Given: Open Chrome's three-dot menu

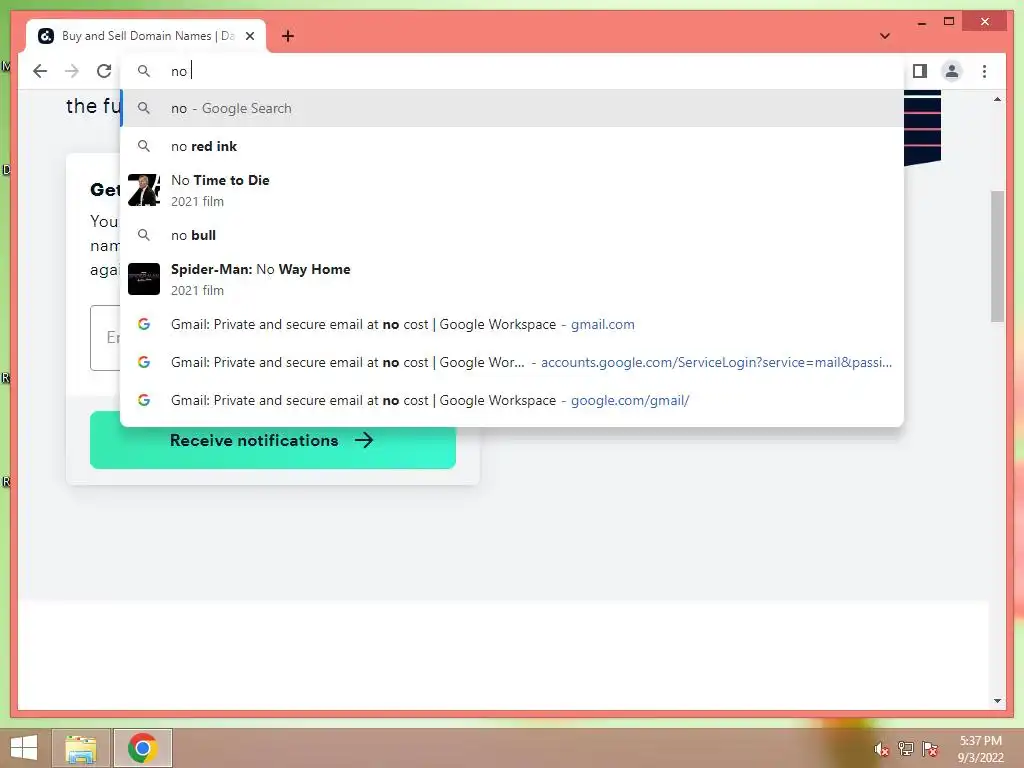Looking at the screenshot, I should [984, 71].
